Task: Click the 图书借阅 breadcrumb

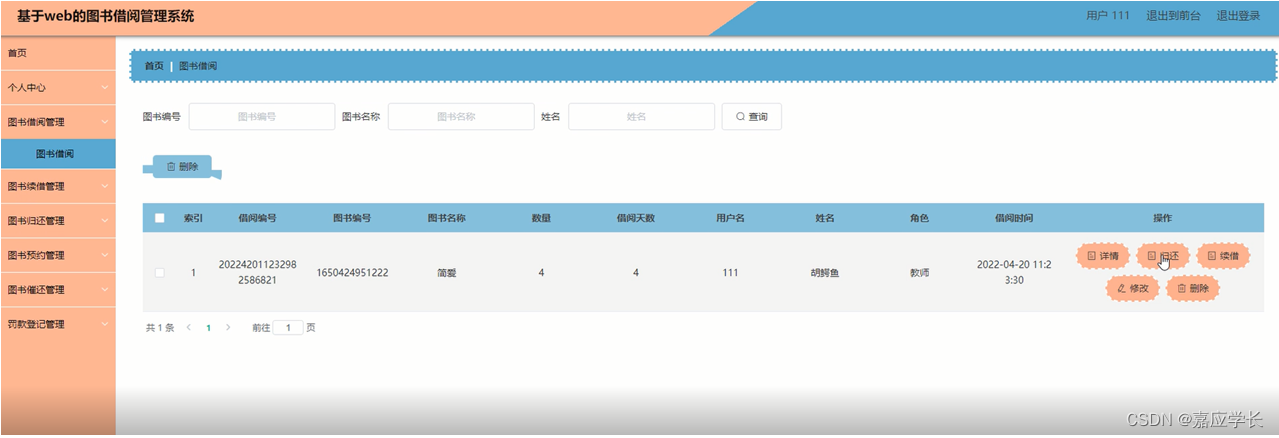Action: (x=198, y=66)
